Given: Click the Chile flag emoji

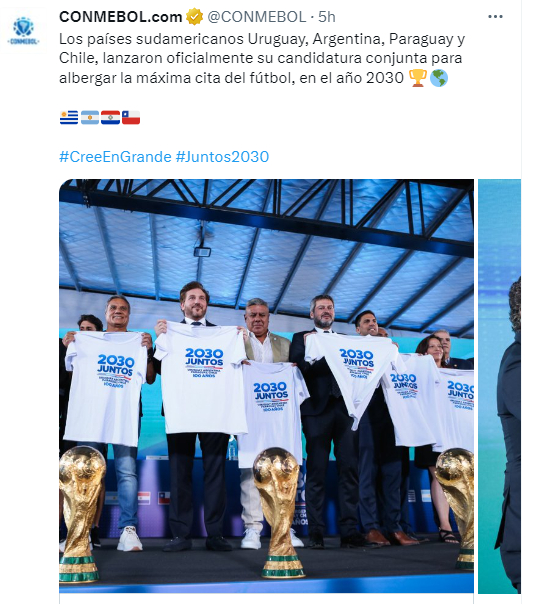Looking at the screenshot, I should (x=131, y=117).
